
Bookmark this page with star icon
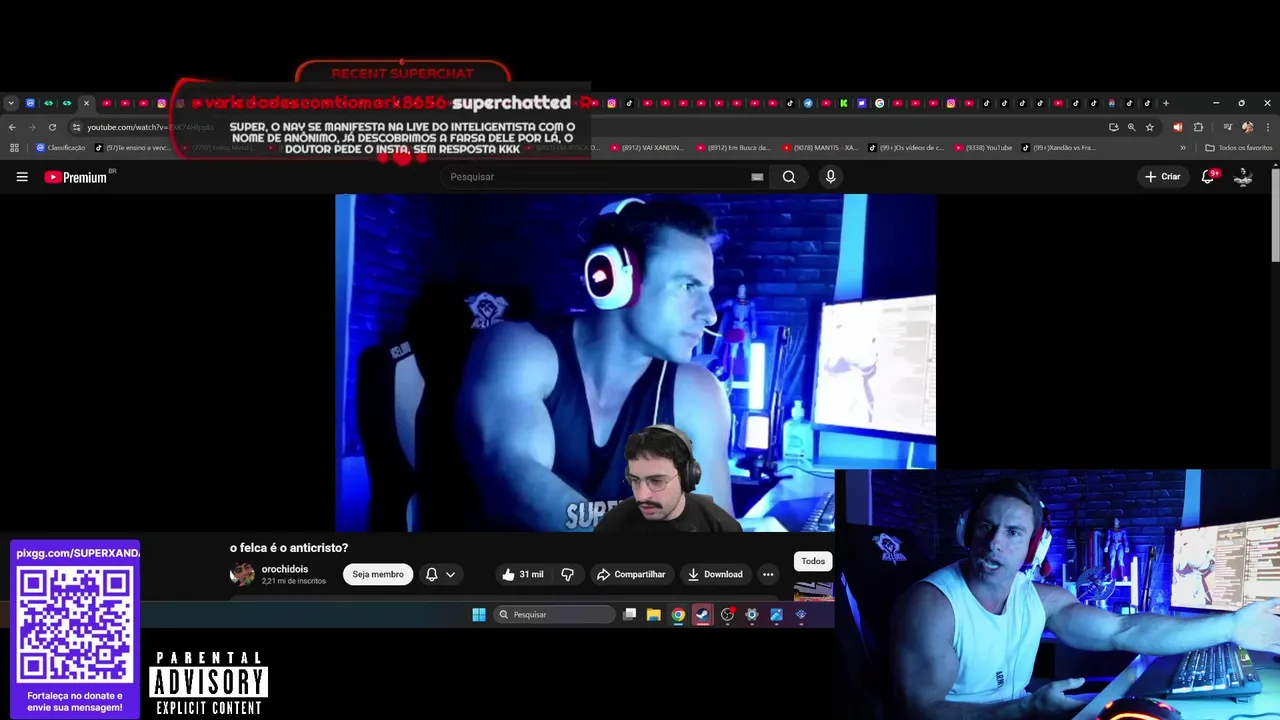coord(1150,127)
